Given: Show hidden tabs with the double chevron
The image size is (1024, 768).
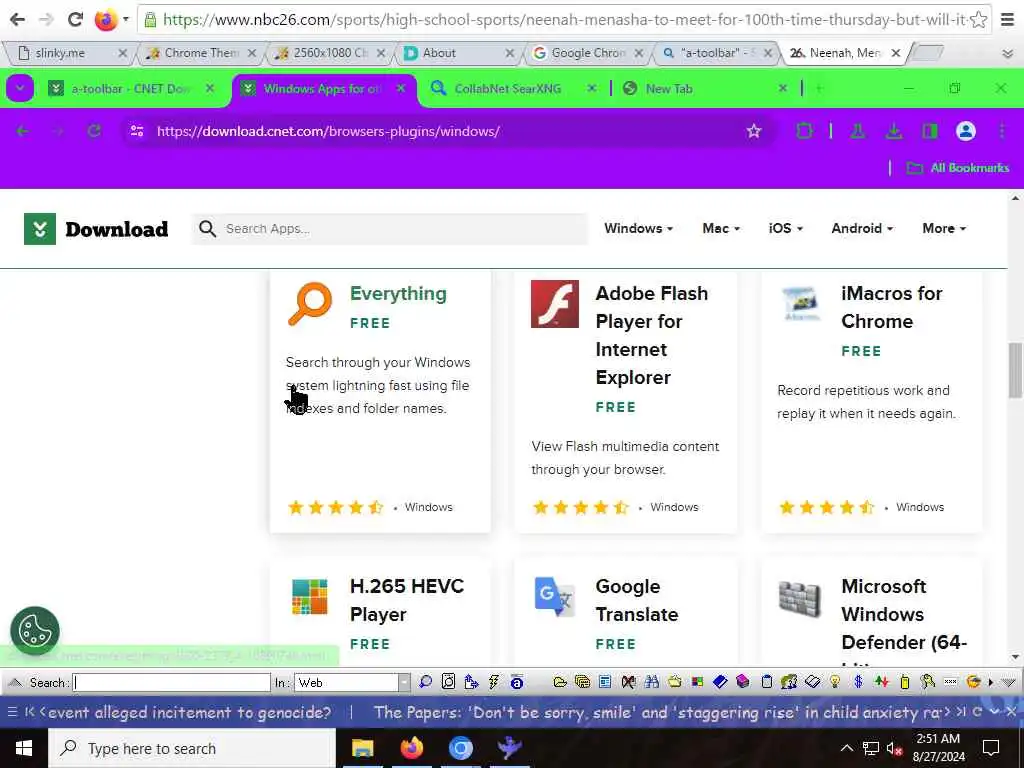Looking at the screenshot, I should point(1008,54).
